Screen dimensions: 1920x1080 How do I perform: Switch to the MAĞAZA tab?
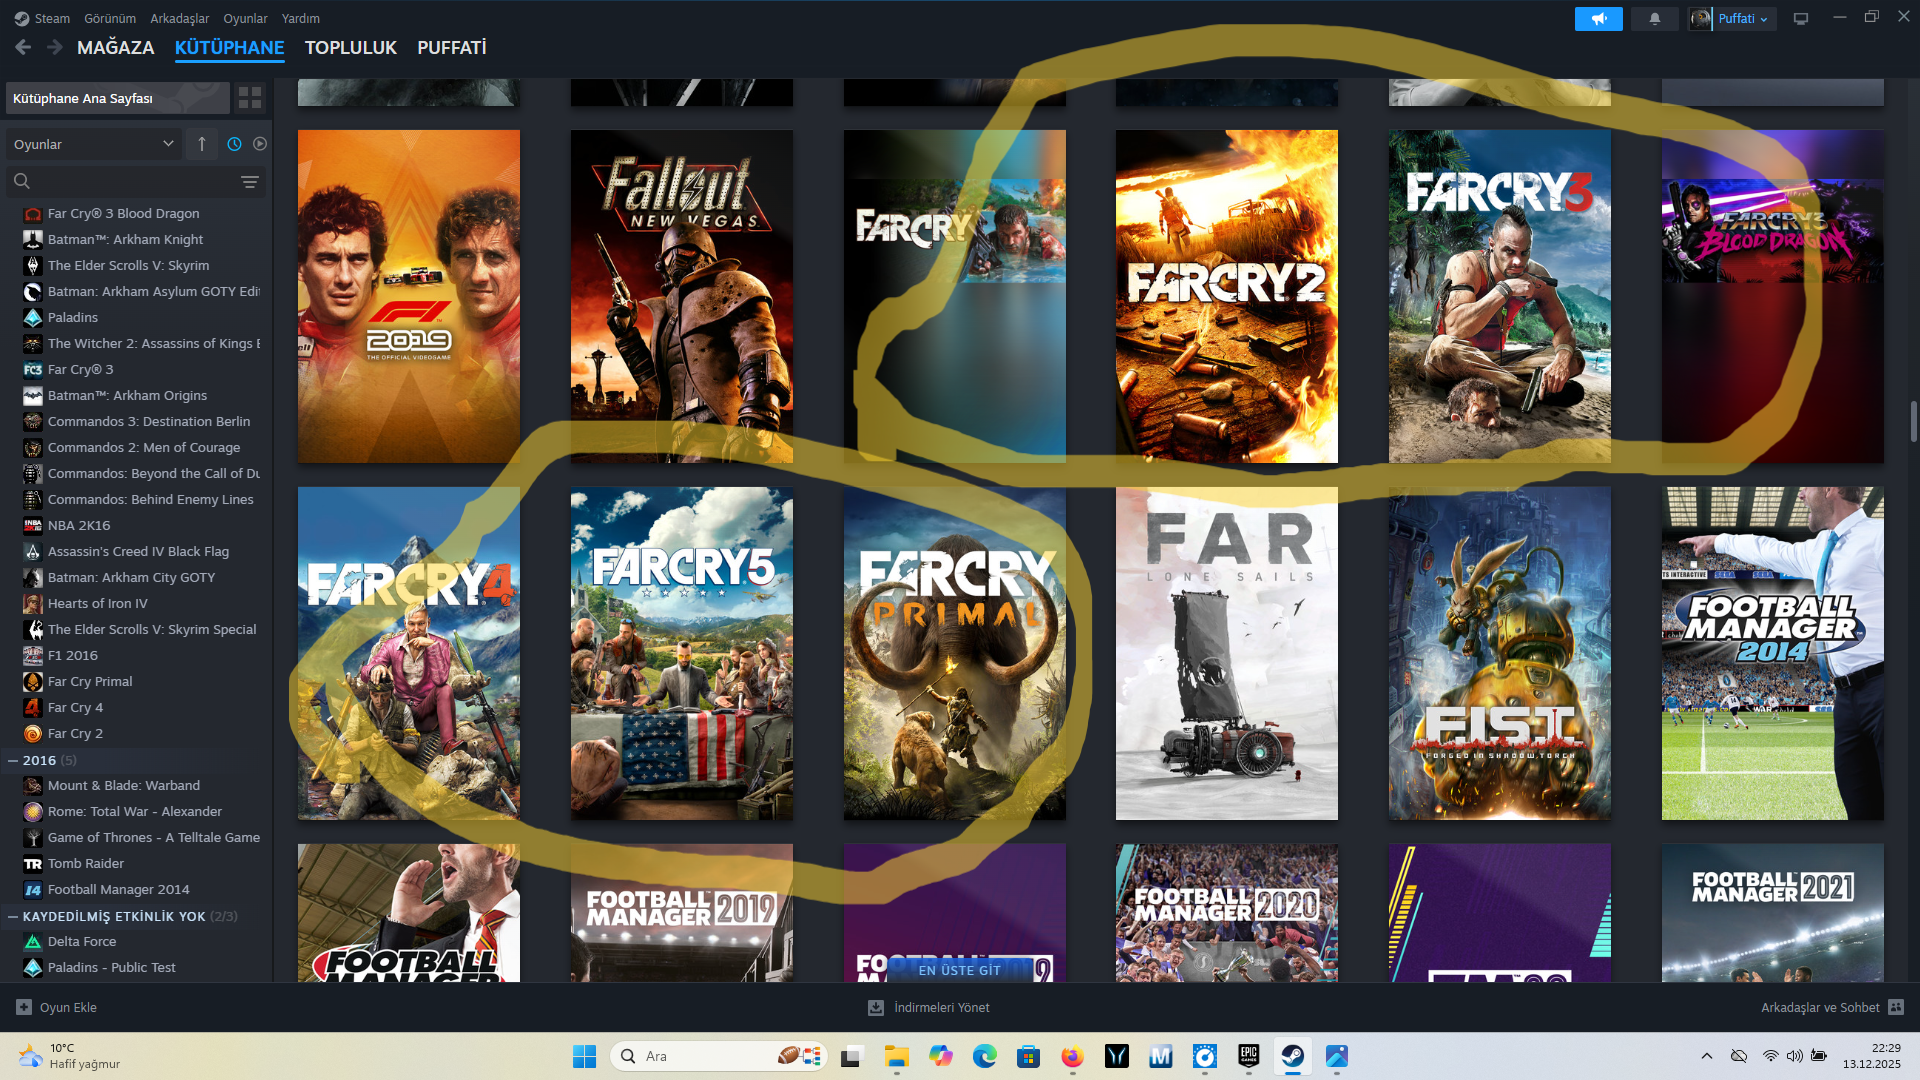[x=115, y=47]
